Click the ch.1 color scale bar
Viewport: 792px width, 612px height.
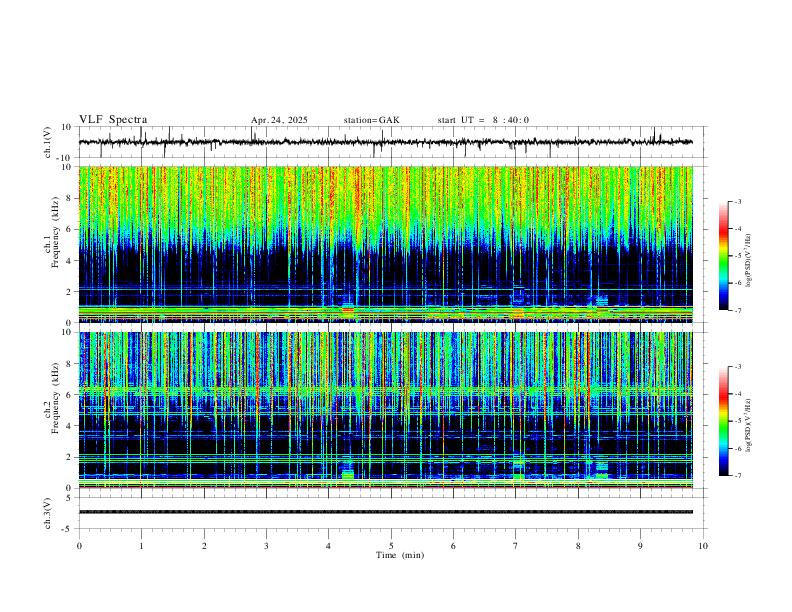coord(724,256)
